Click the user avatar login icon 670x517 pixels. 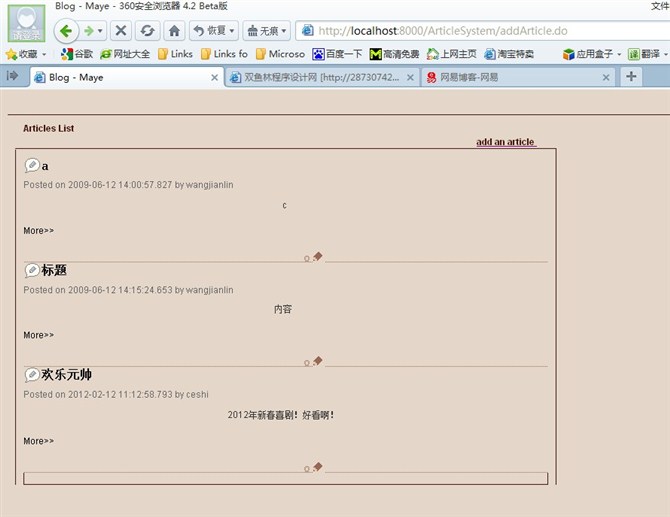26,24
